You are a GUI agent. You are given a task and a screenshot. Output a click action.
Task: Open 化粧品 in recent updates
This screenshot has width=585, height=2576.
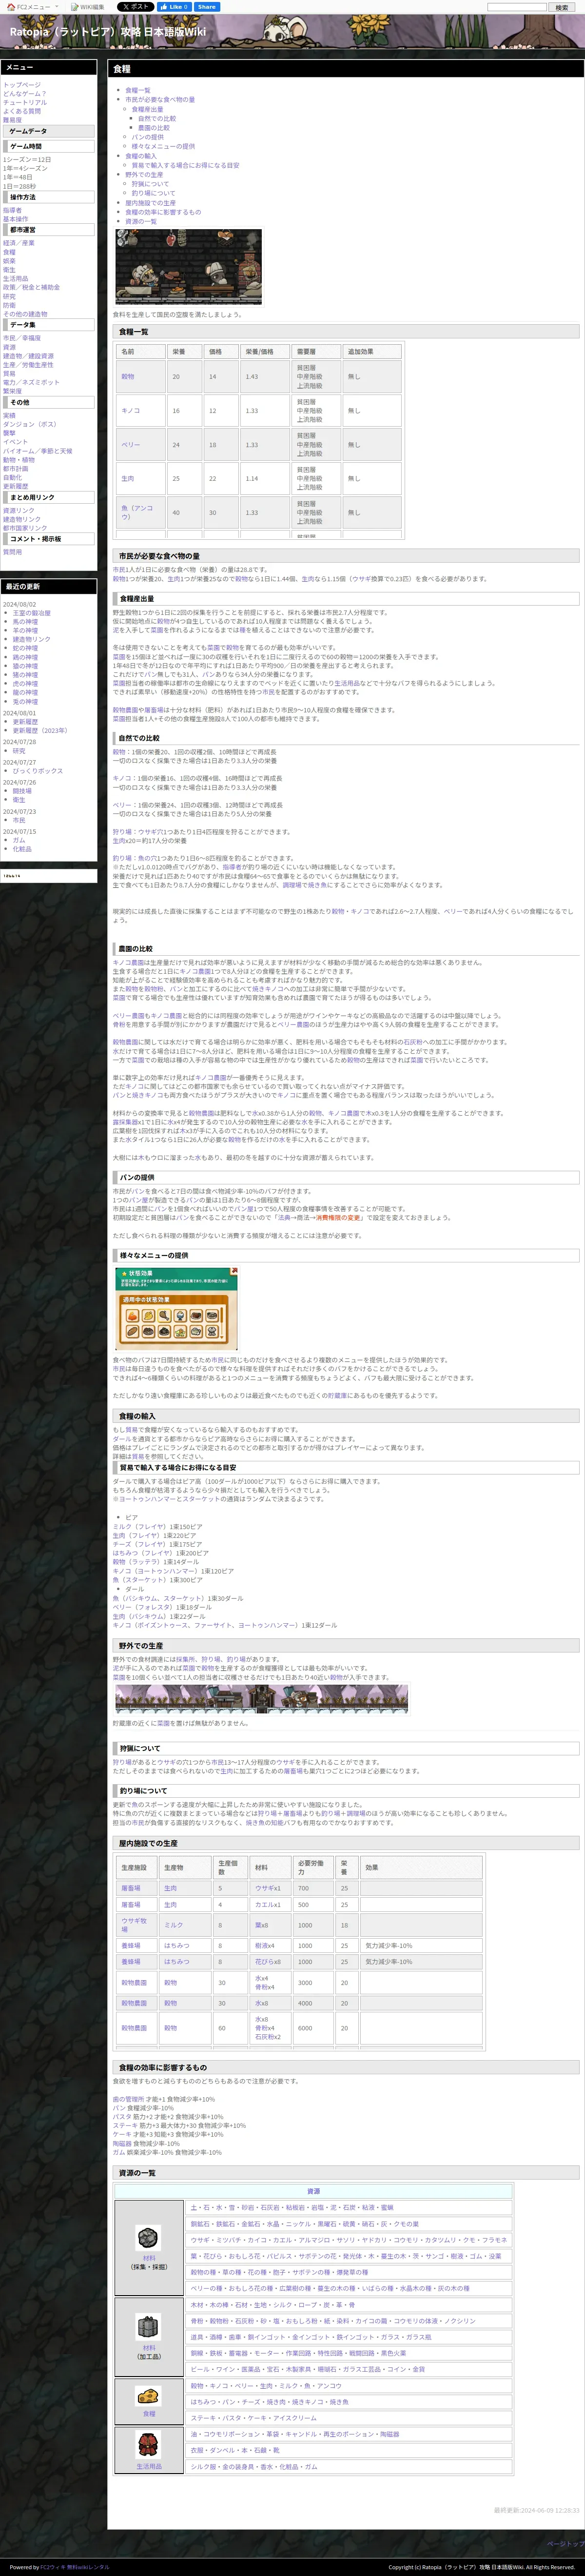tap(22, 849)
